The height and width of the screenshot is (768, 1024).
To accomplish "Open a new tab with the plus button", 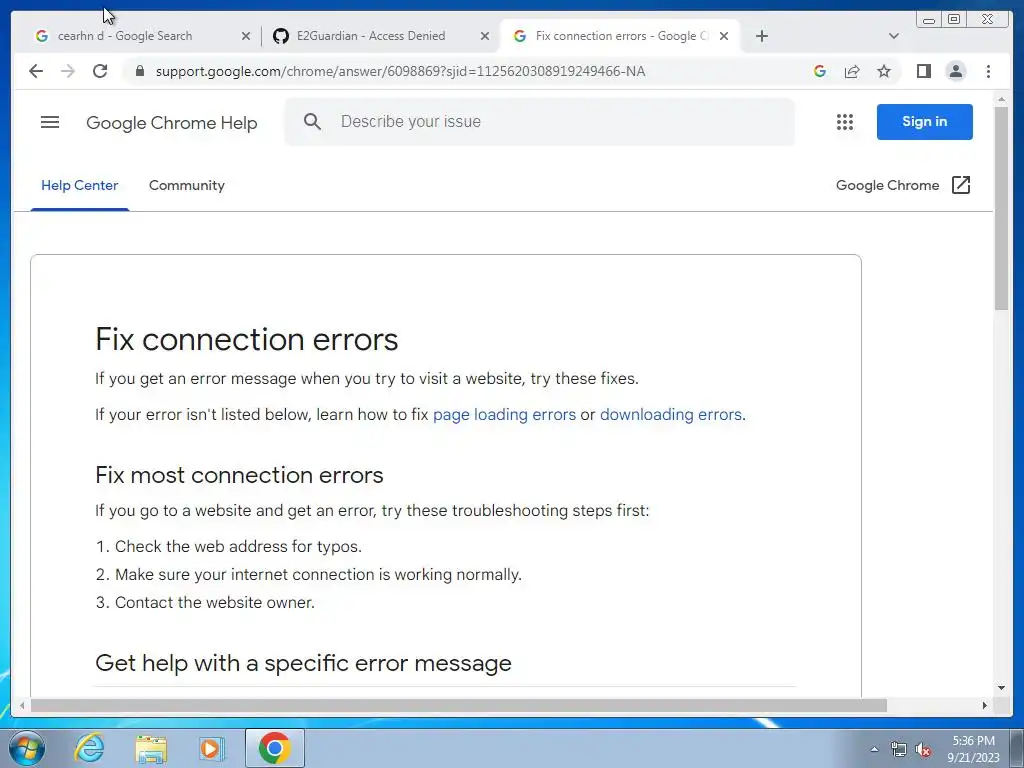I will click(x=761, y=36).
